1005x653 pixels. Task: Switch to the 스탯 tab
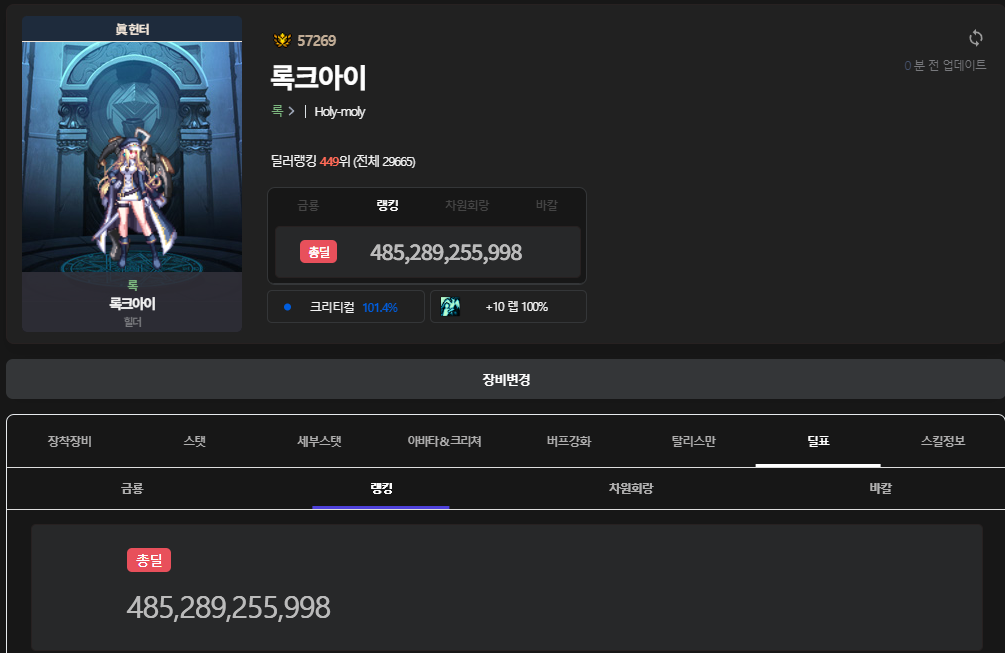coord(194,441)
